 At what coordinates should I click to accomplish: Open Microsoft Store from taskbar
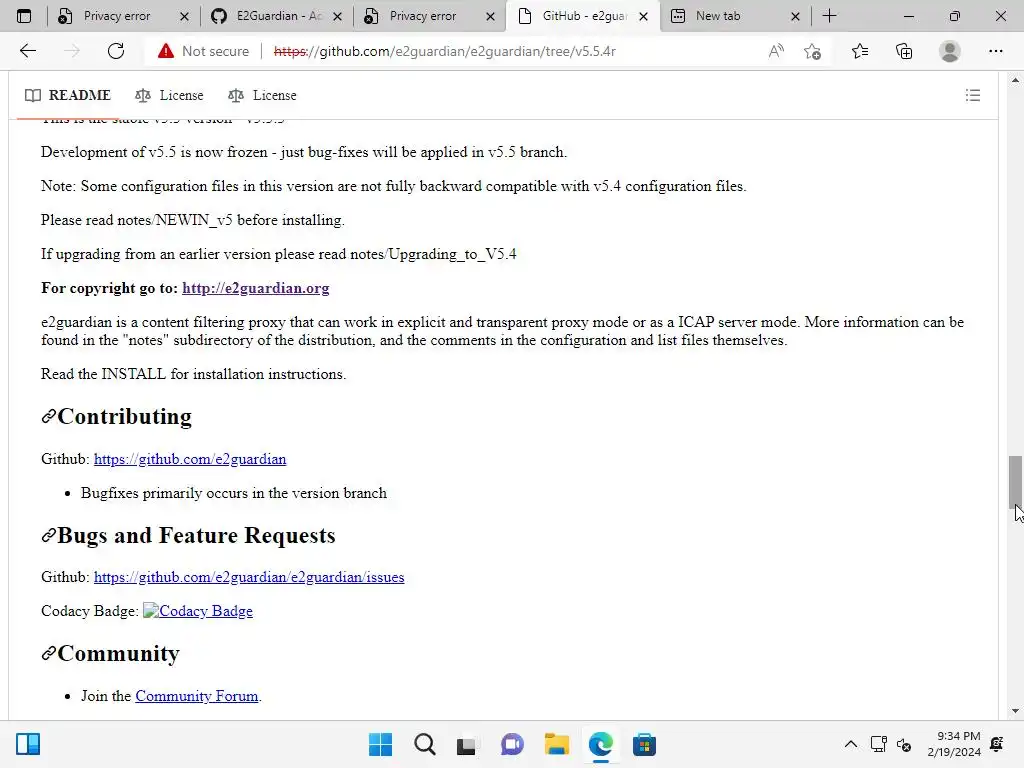644,744
